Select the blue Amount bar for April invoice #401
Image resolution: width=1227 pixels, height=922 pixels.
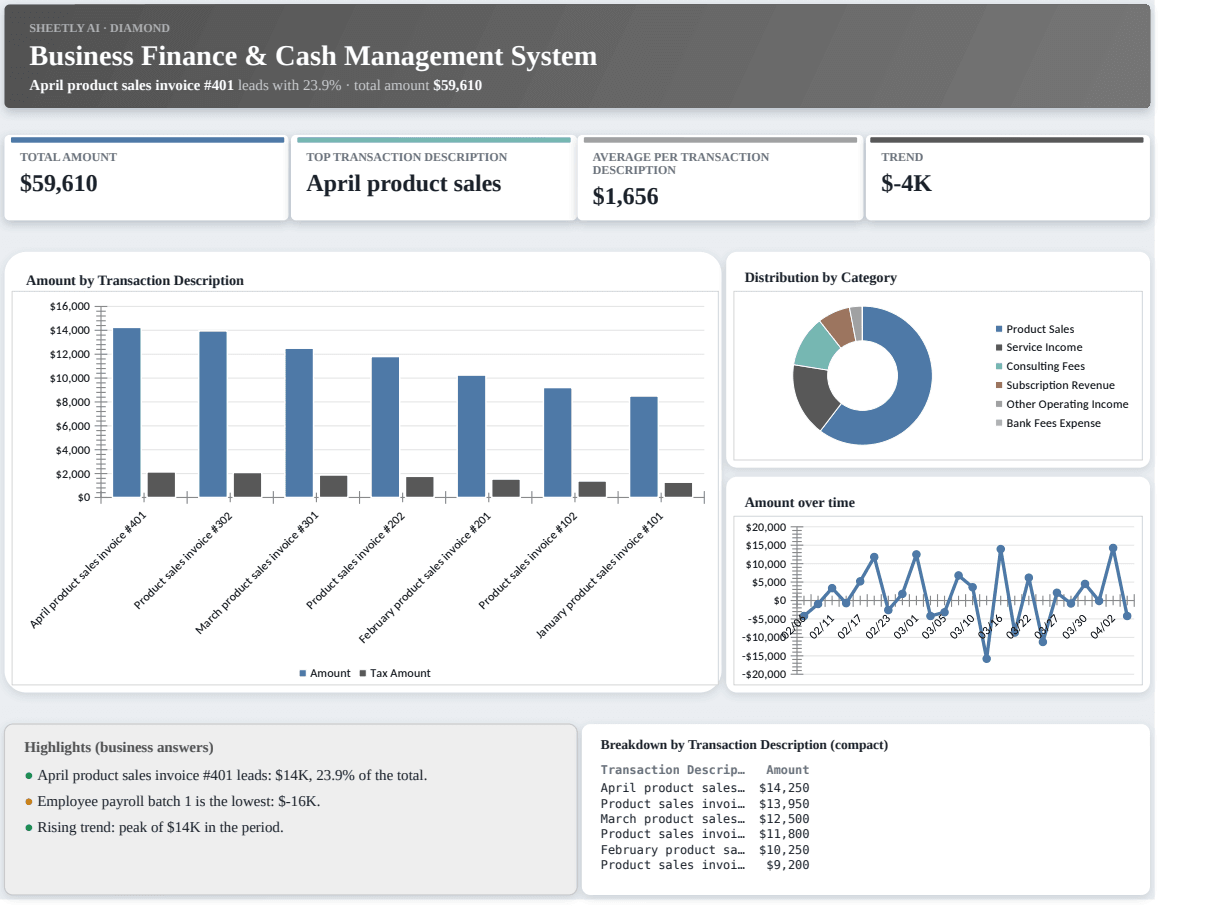tap(127, 412)
